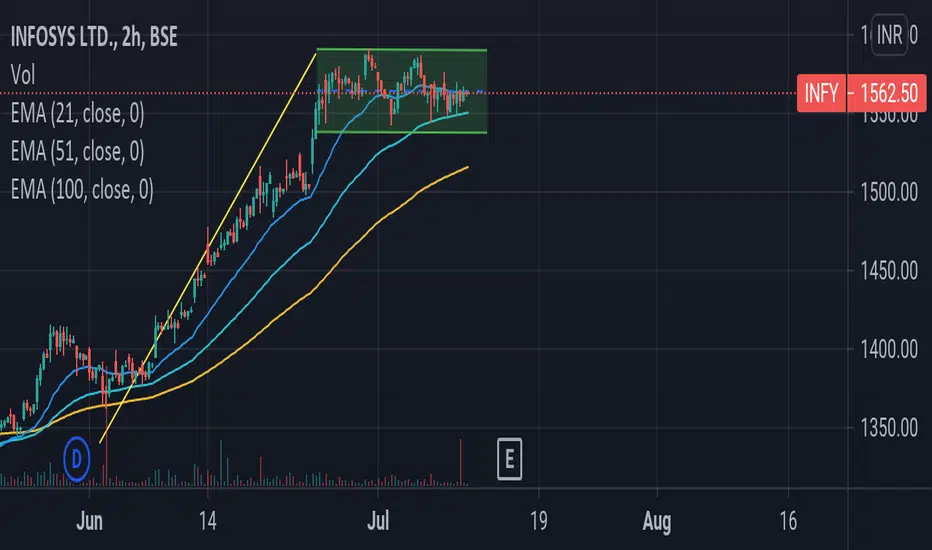Click the Jul date axis label
Viewport: 932px width, 550px height.
click(378, 521)
